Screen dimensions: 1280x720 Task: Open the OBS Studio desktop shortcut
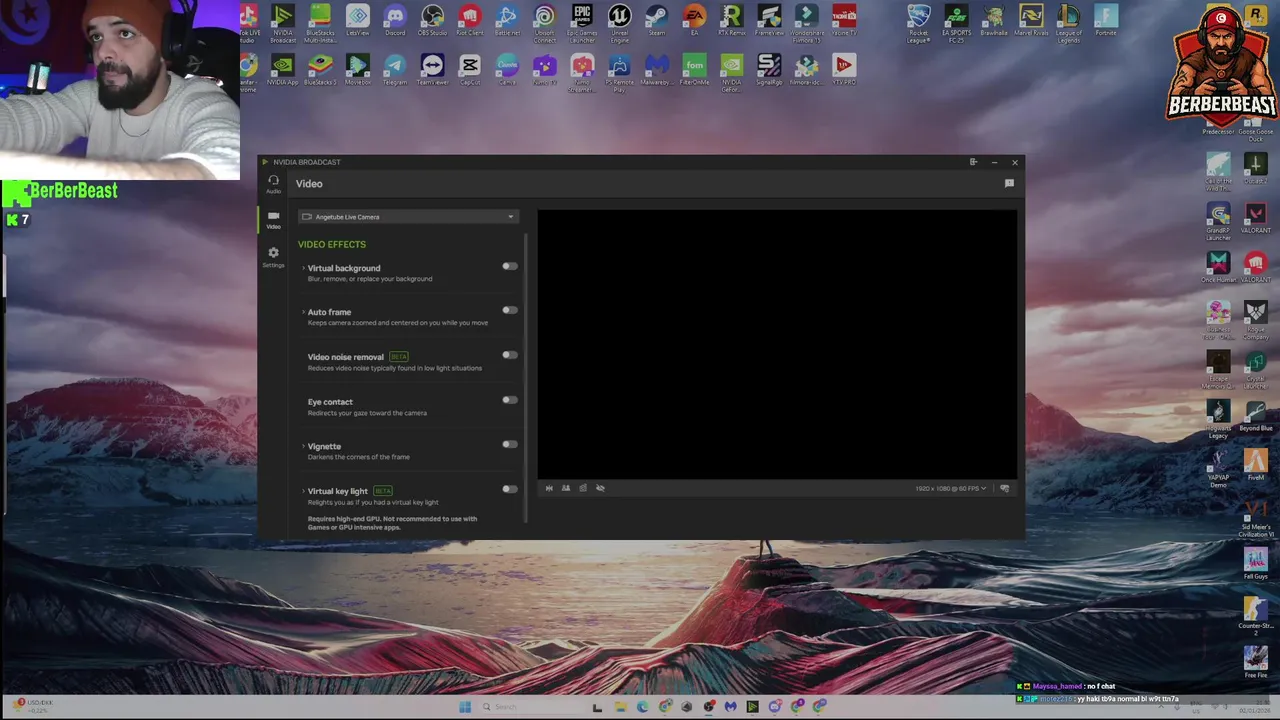pyautogui.click(x=432, y=20)
